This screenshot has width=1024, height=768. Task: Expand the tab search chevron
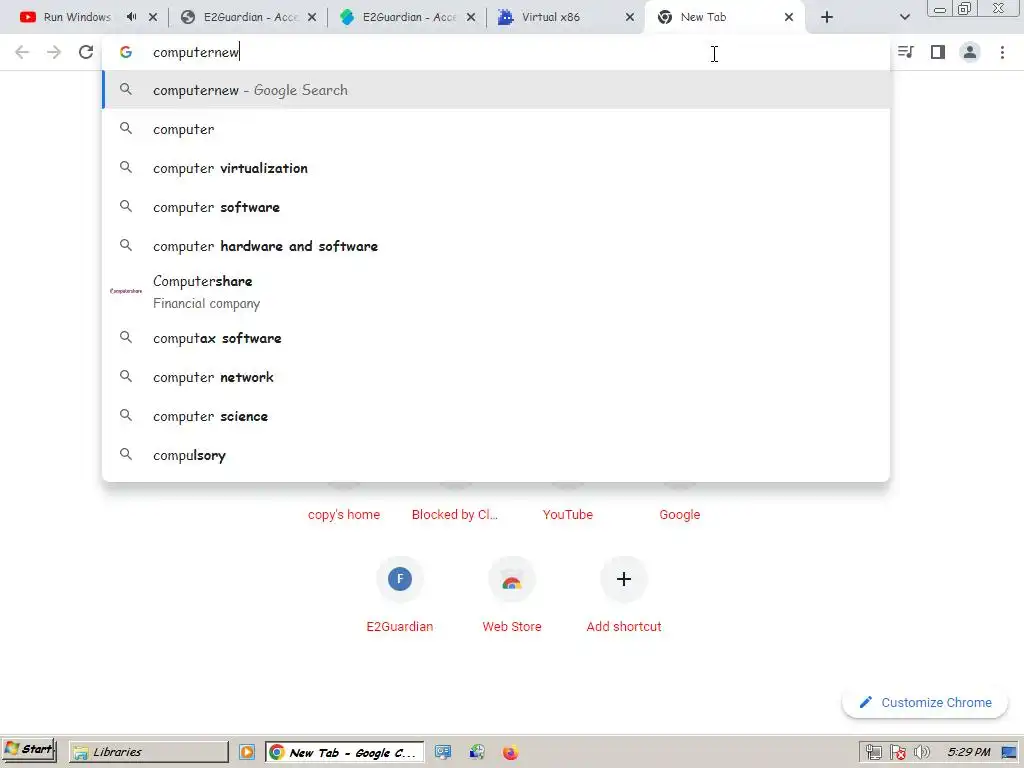(904, 17)
